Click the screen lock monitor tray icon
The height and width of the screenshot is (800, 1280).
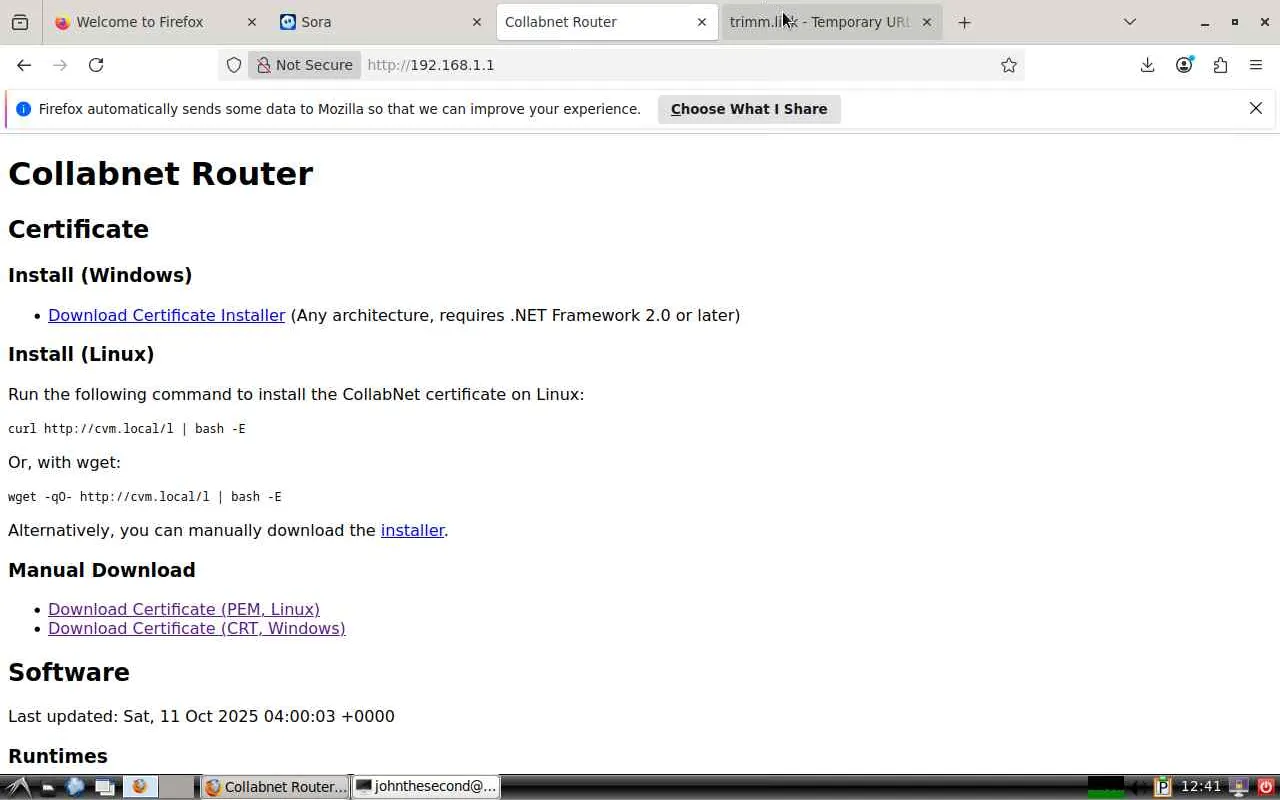(1239, 787)
